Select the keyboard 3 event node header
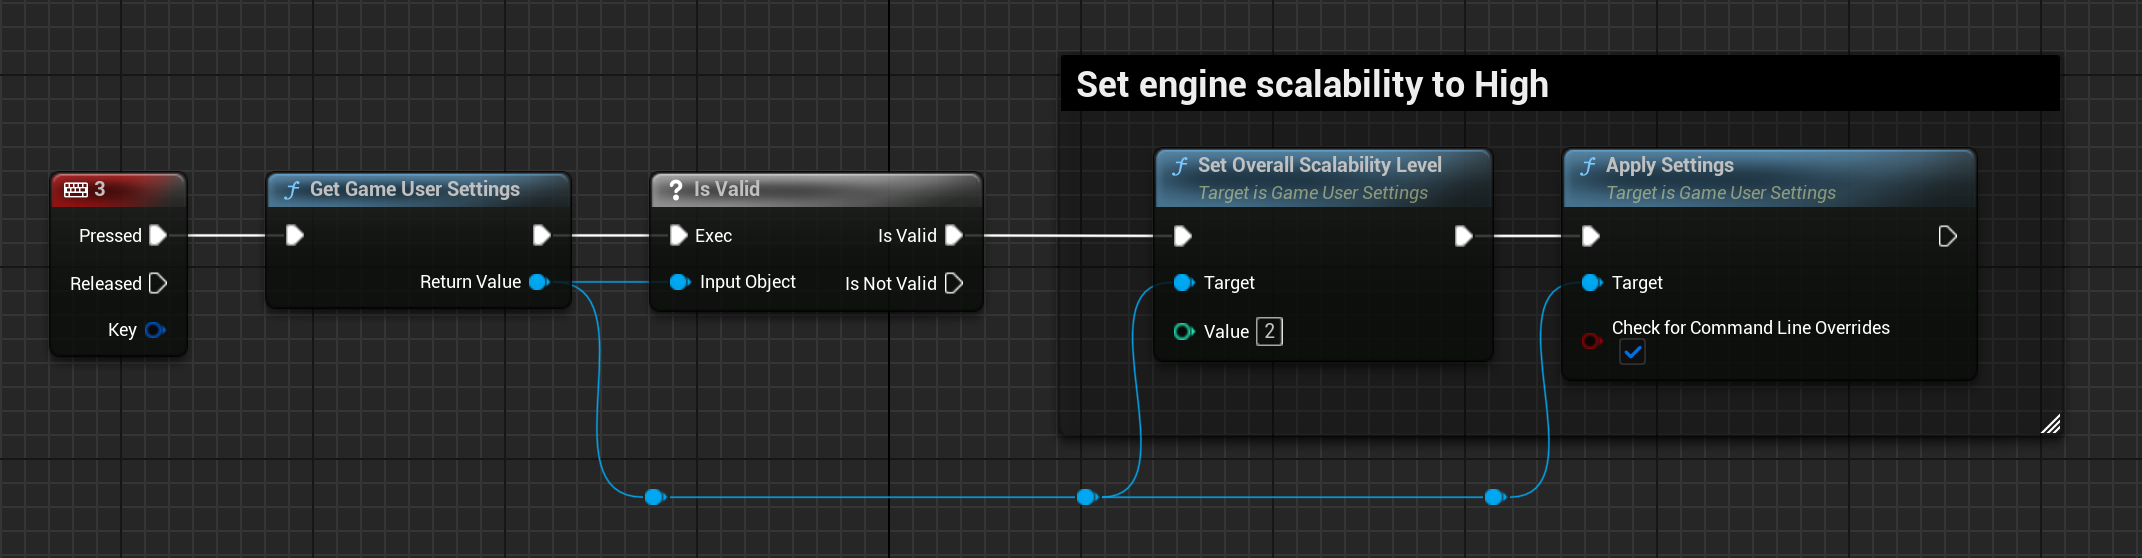The image size is (2142, 558). tap(119, 190)
